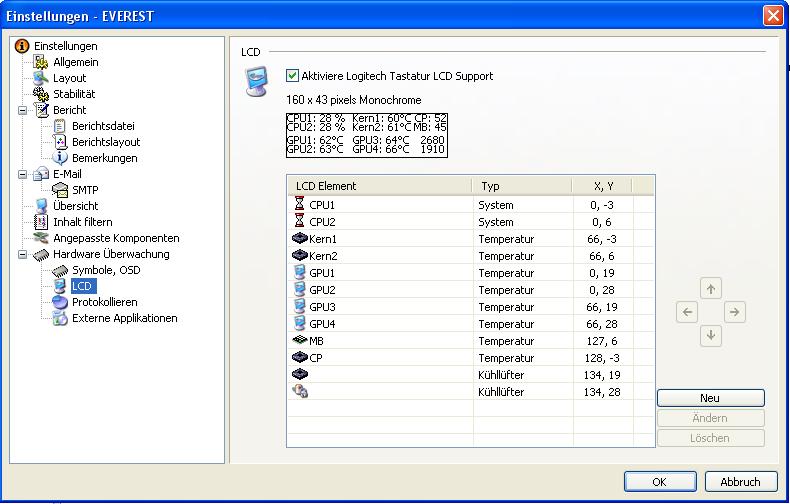Click the Berichtslayout icon
790x504 pixels.
point(59,142)
